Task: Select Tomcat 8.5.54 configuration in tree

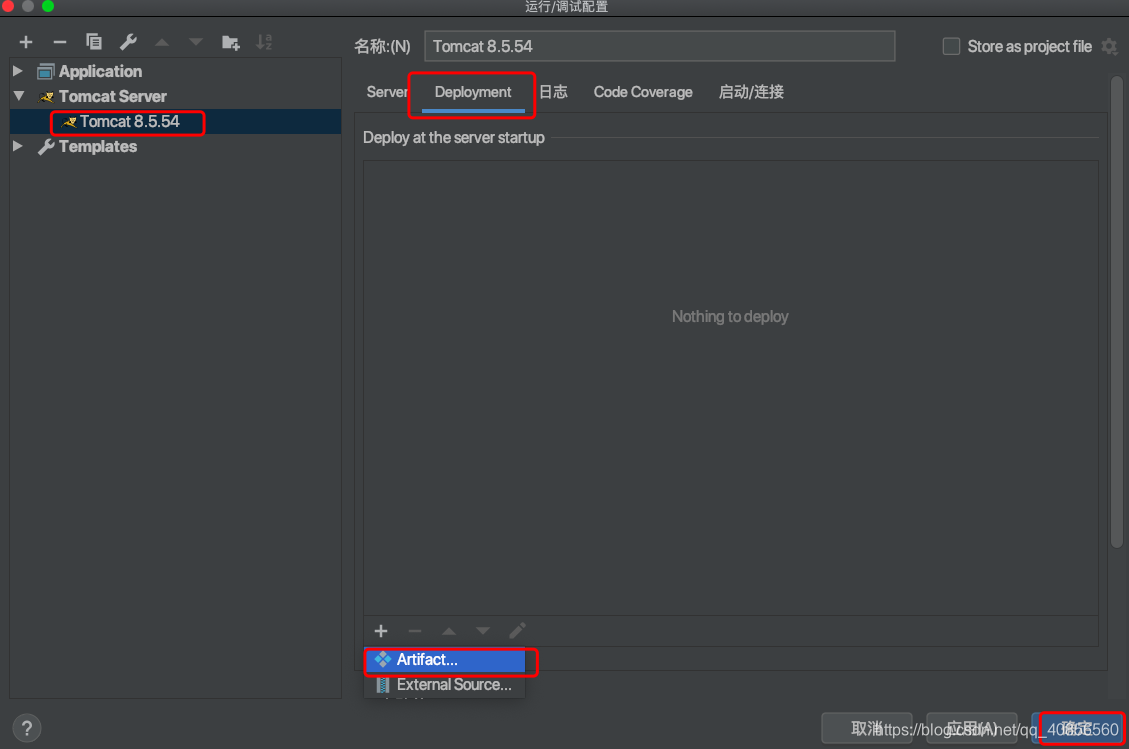Action: (x=129, y=122)
